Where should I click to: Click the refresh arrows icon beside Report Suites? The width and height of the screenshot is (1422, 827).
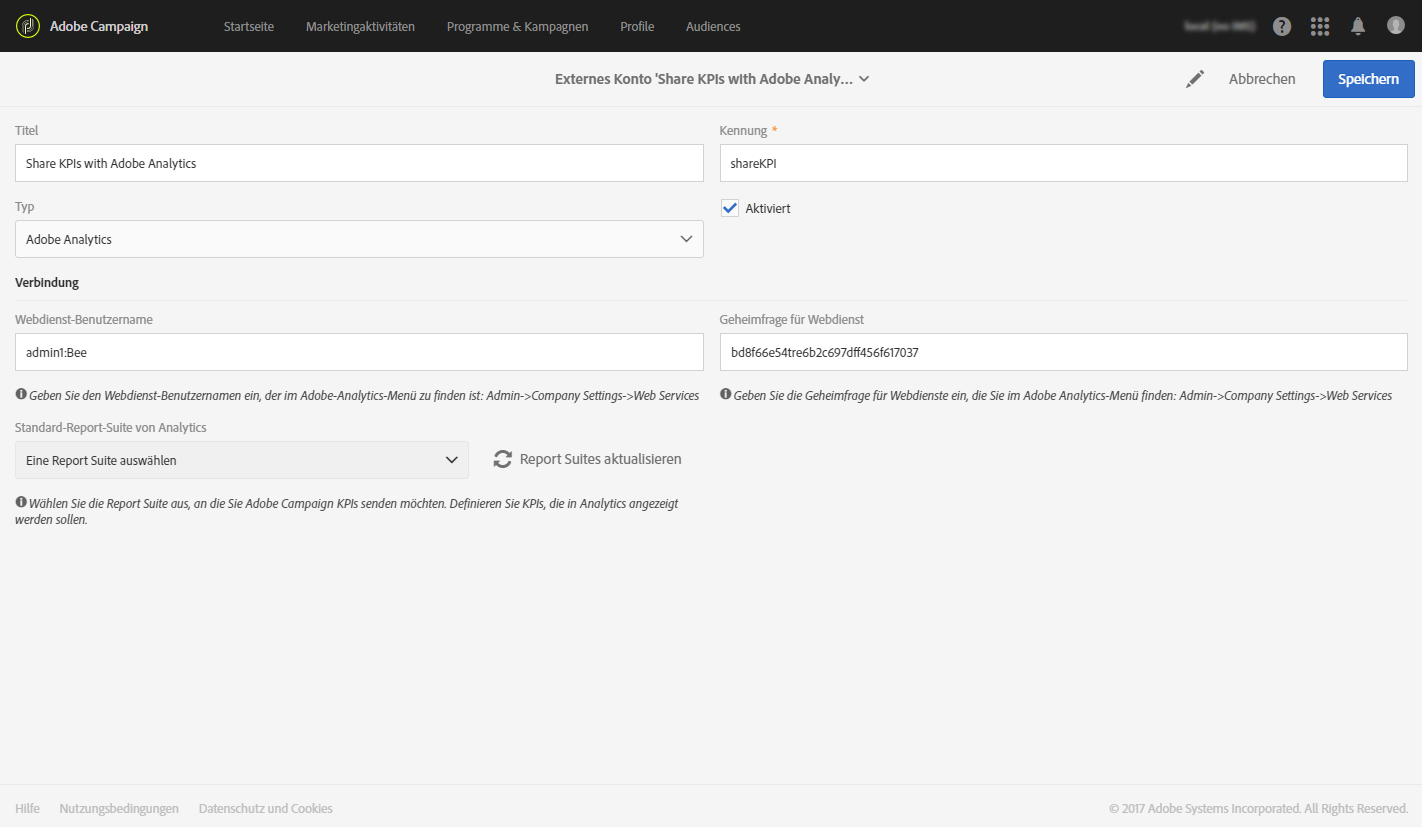(503, 459)
